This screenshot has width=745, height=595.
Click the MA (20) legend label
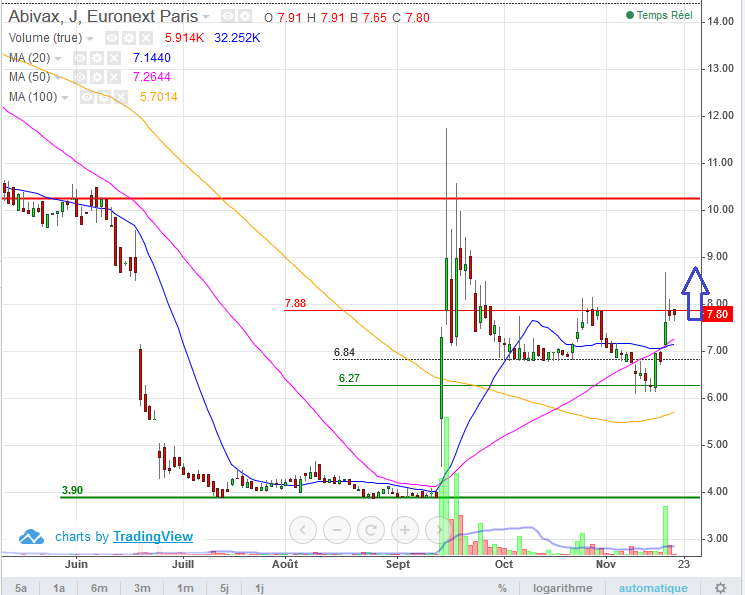[29, 58]
